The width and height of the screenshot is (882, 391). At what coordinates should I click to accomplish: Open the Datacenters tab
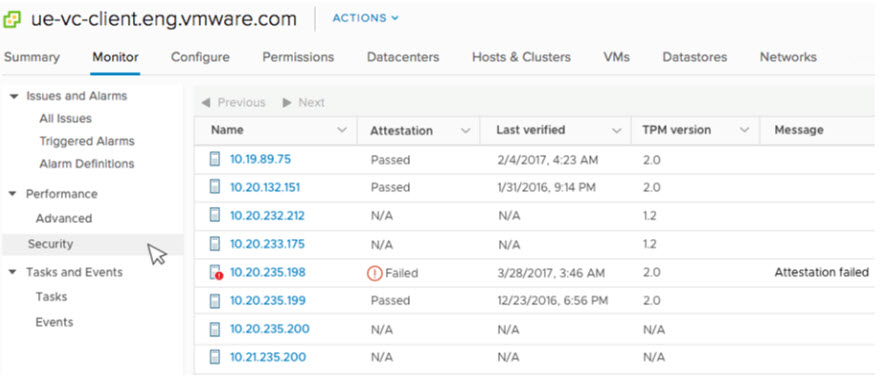tap(403, 57)
